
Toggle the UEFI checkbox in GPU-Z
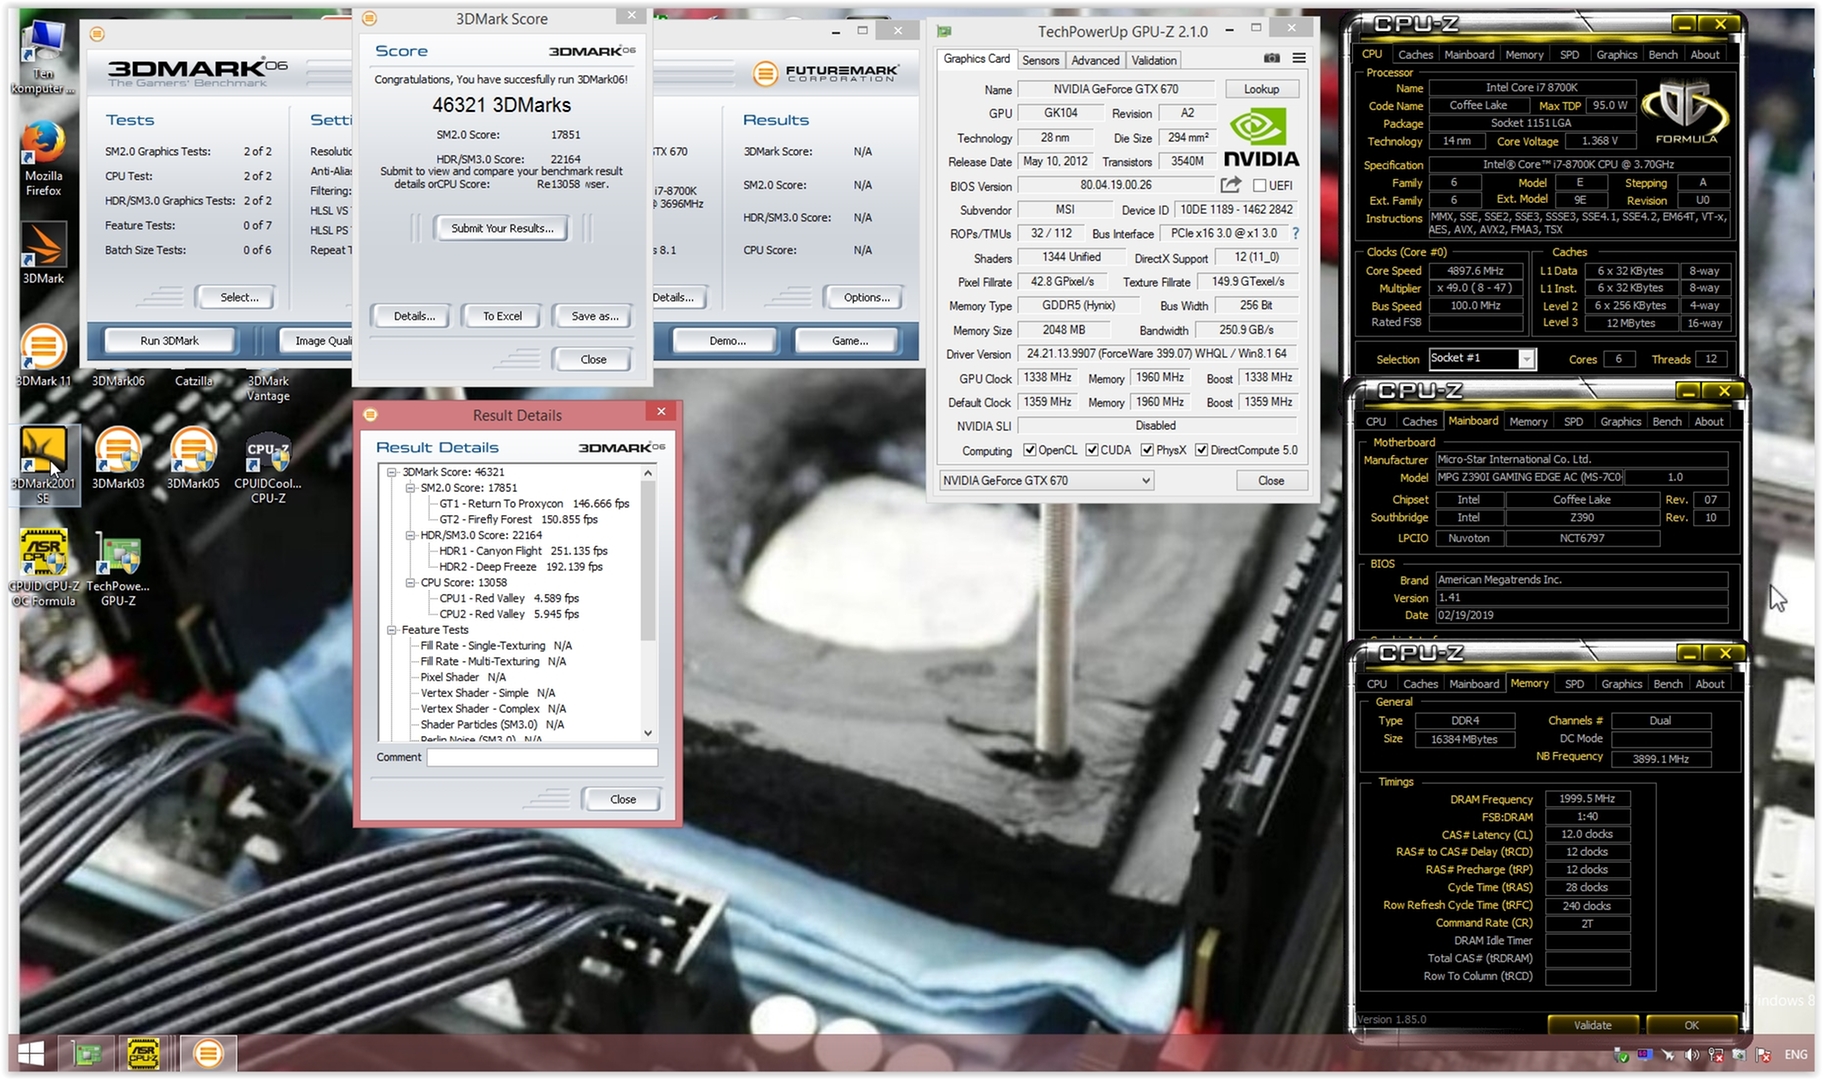(1260, 186)
